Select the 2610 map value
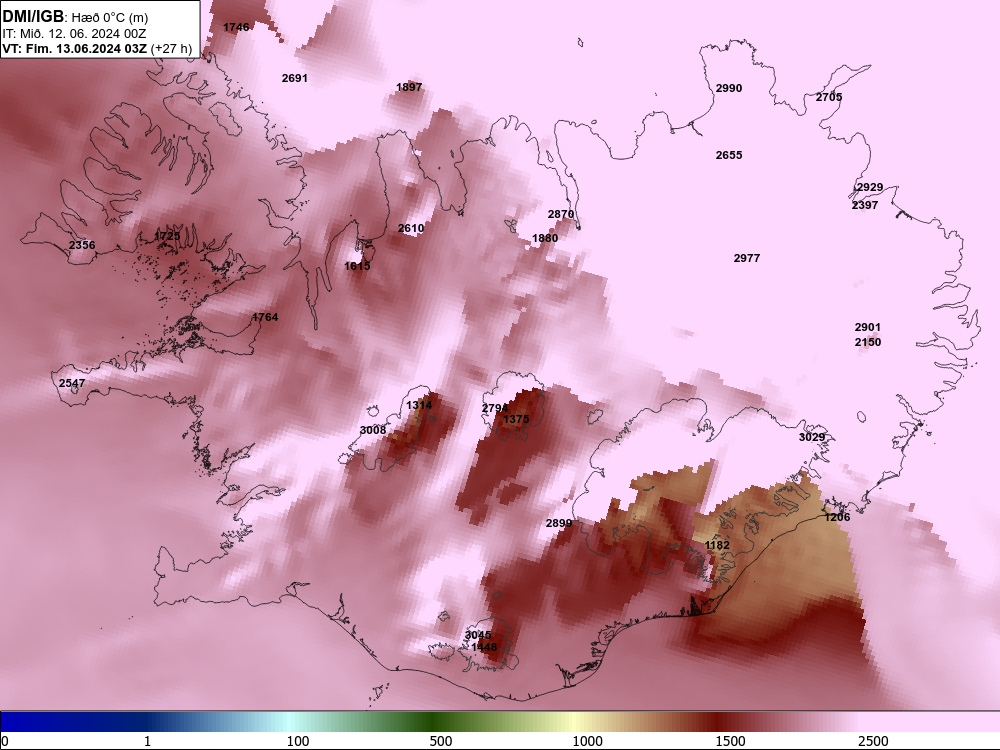1000x750 pixels. [411, 228]
